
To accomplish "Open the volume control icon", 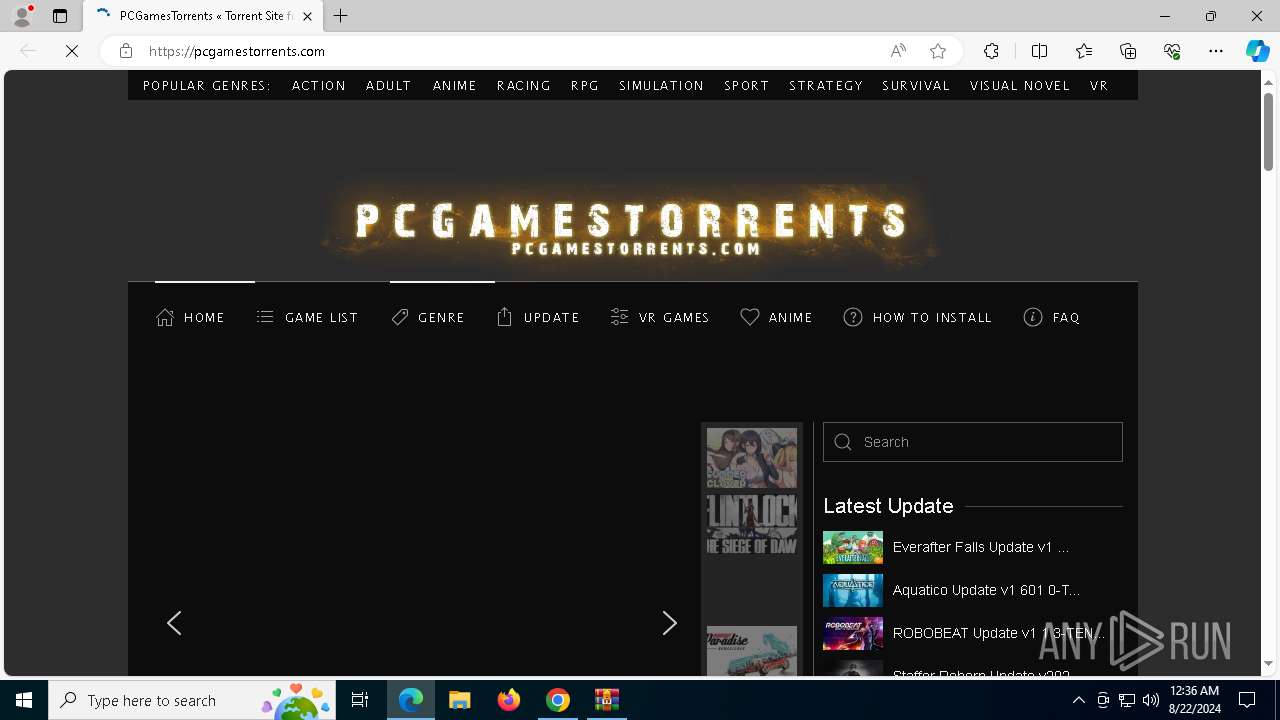I will click(x=1150, y=700).
